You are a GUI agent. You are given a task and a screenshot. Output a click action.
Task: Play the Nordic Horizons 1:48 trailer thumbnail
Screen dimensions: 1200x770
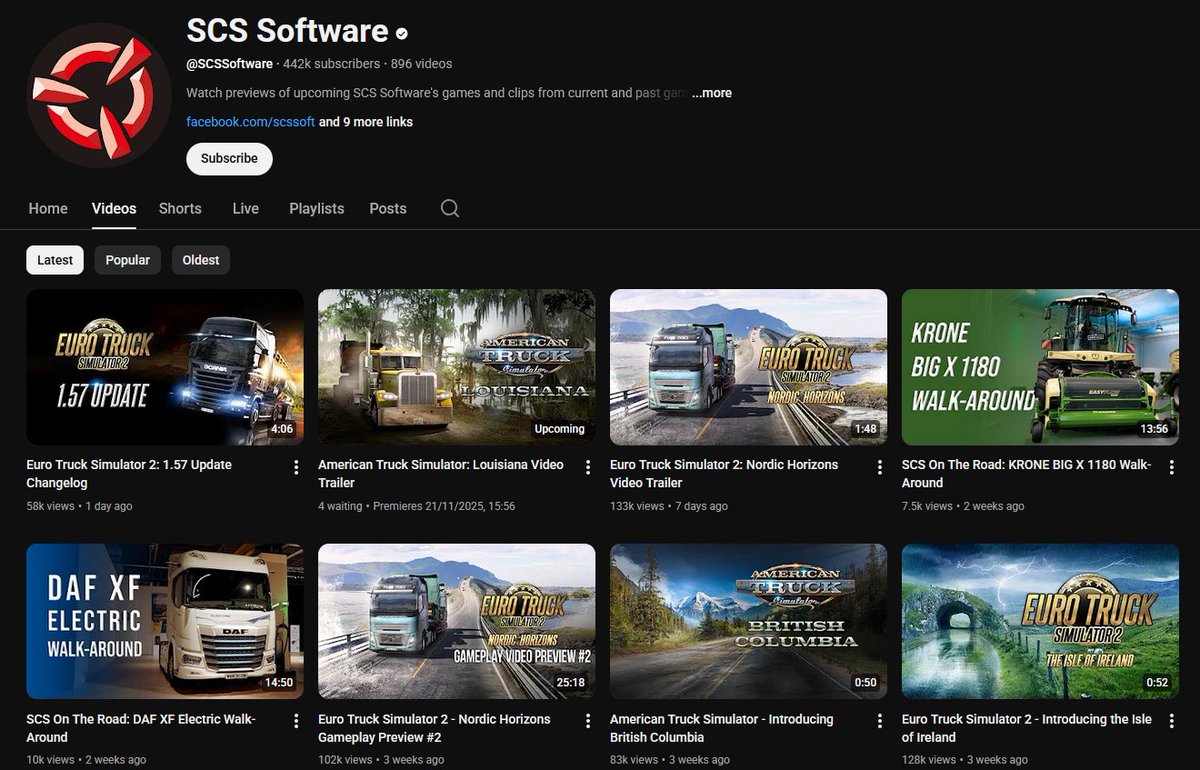click(x=749, y=367)
